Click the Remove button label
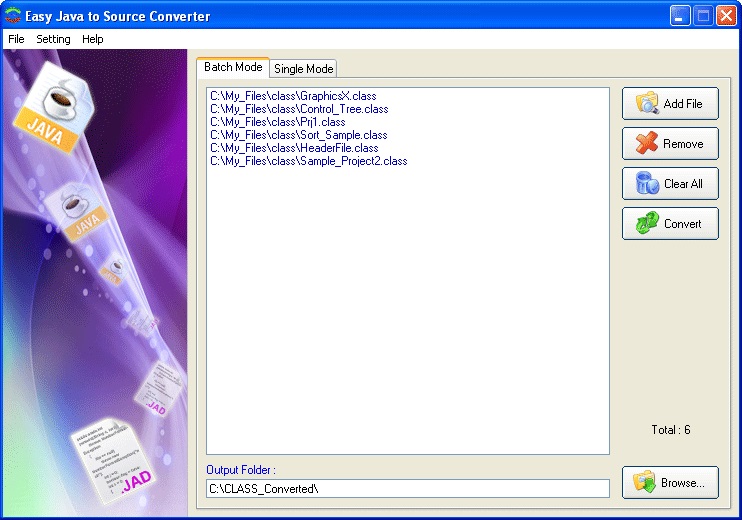The image size is (742, 520). (683, 144)
